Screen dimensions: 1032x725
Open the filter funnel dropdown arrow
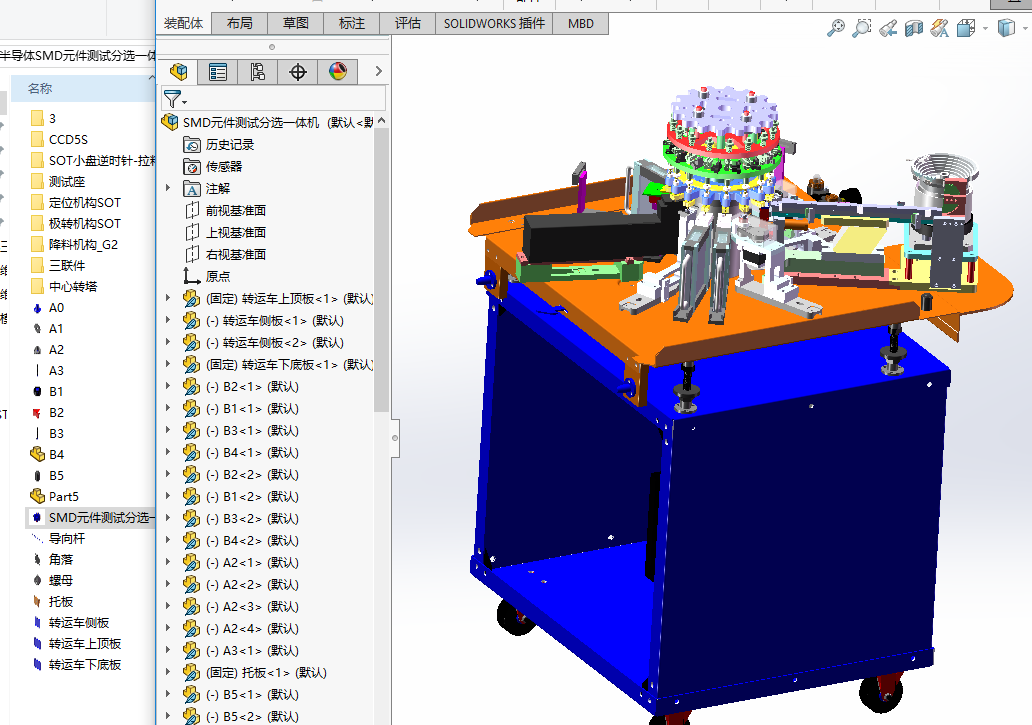point(184,103)
